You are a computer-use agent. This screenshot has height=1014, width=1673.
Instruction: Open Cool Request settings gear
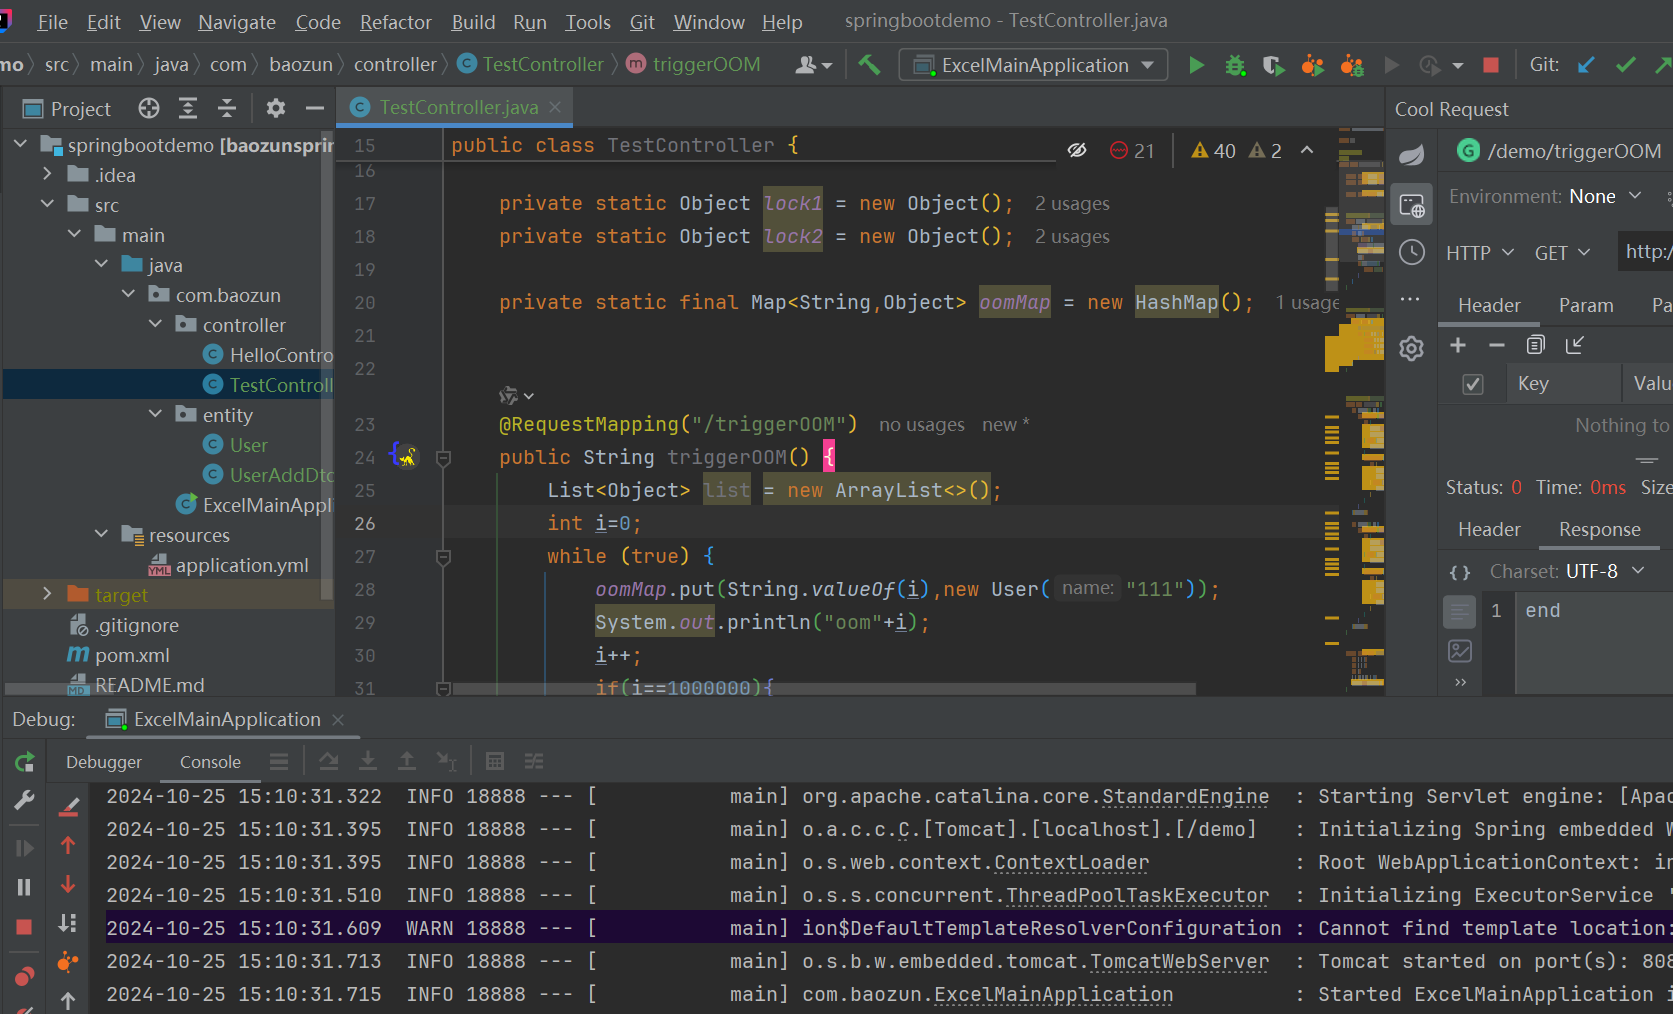tap(1411, 348)
